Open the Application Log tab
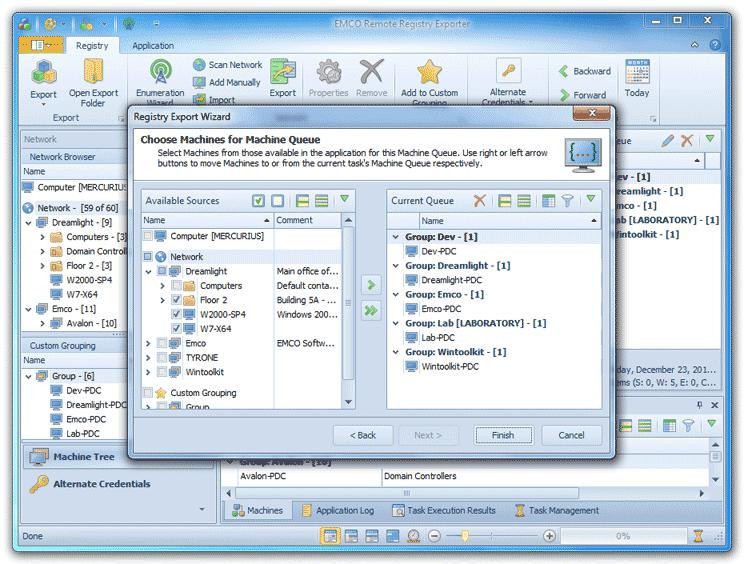The width and height of the screenshot is (744, 564). tap(338, 510)
